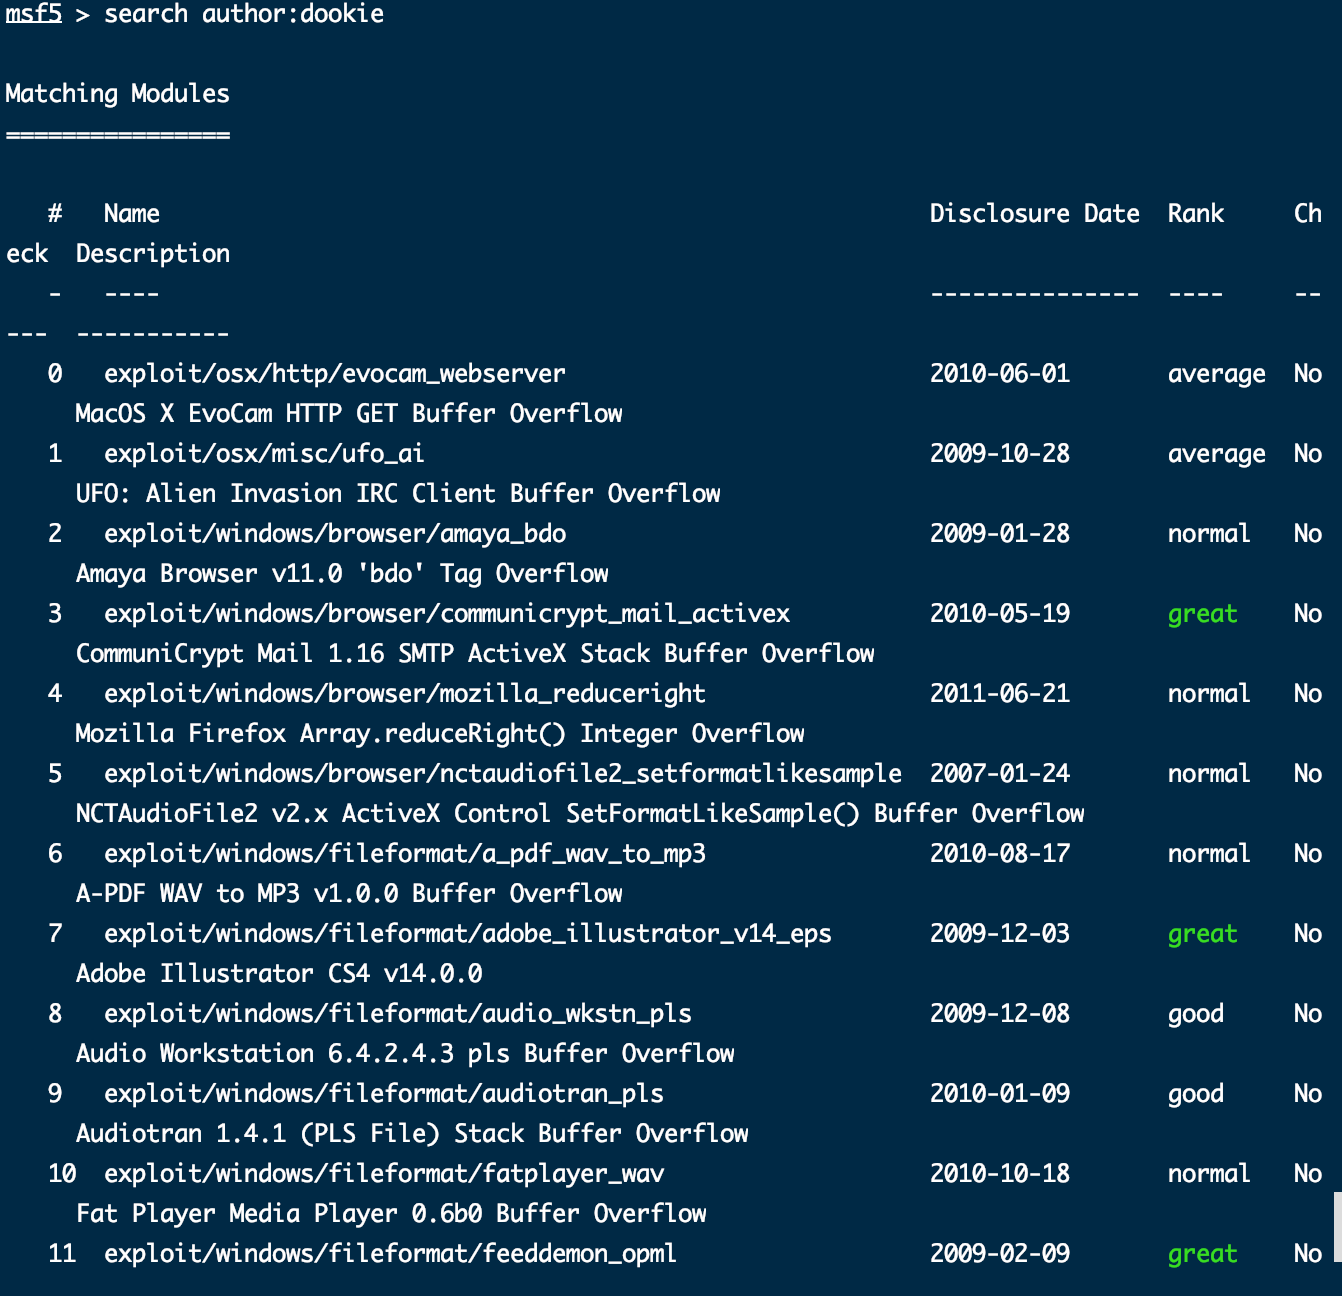Click the terminal scrollbar thumb
This screenshot has width=1342, height=1296.
point(1338,1228)
